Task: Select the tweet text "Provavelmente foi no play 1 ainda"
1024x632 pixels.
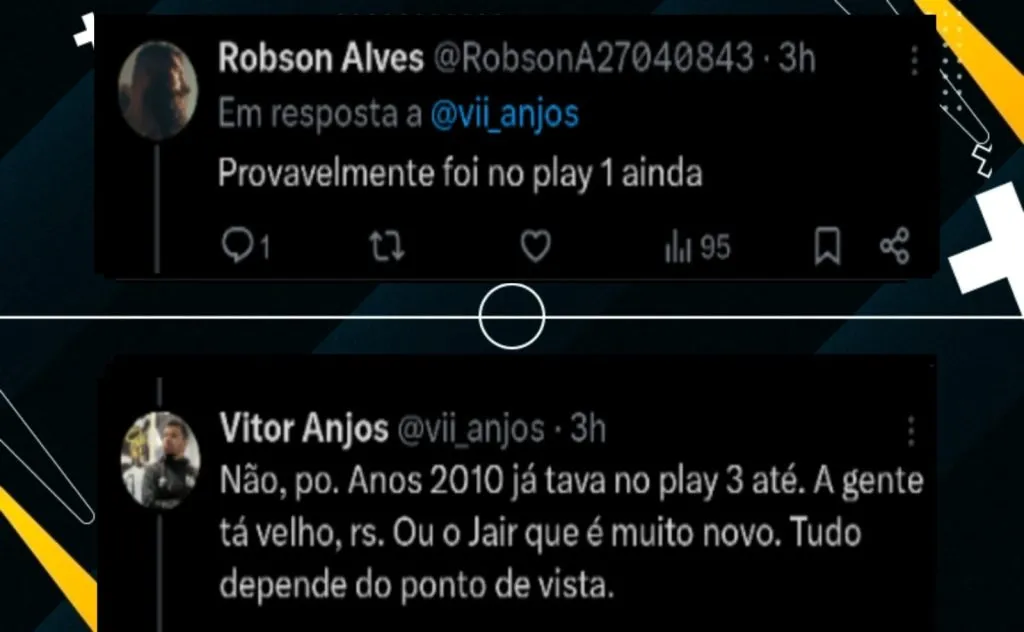Action: click(460, 174)
